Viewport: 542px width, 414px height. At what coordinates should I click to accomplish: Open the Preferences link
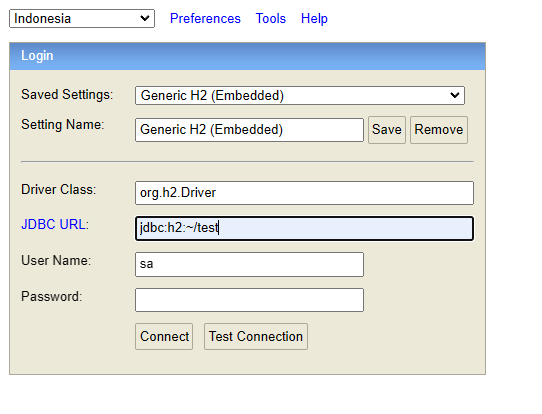click(x=205, y=18)
